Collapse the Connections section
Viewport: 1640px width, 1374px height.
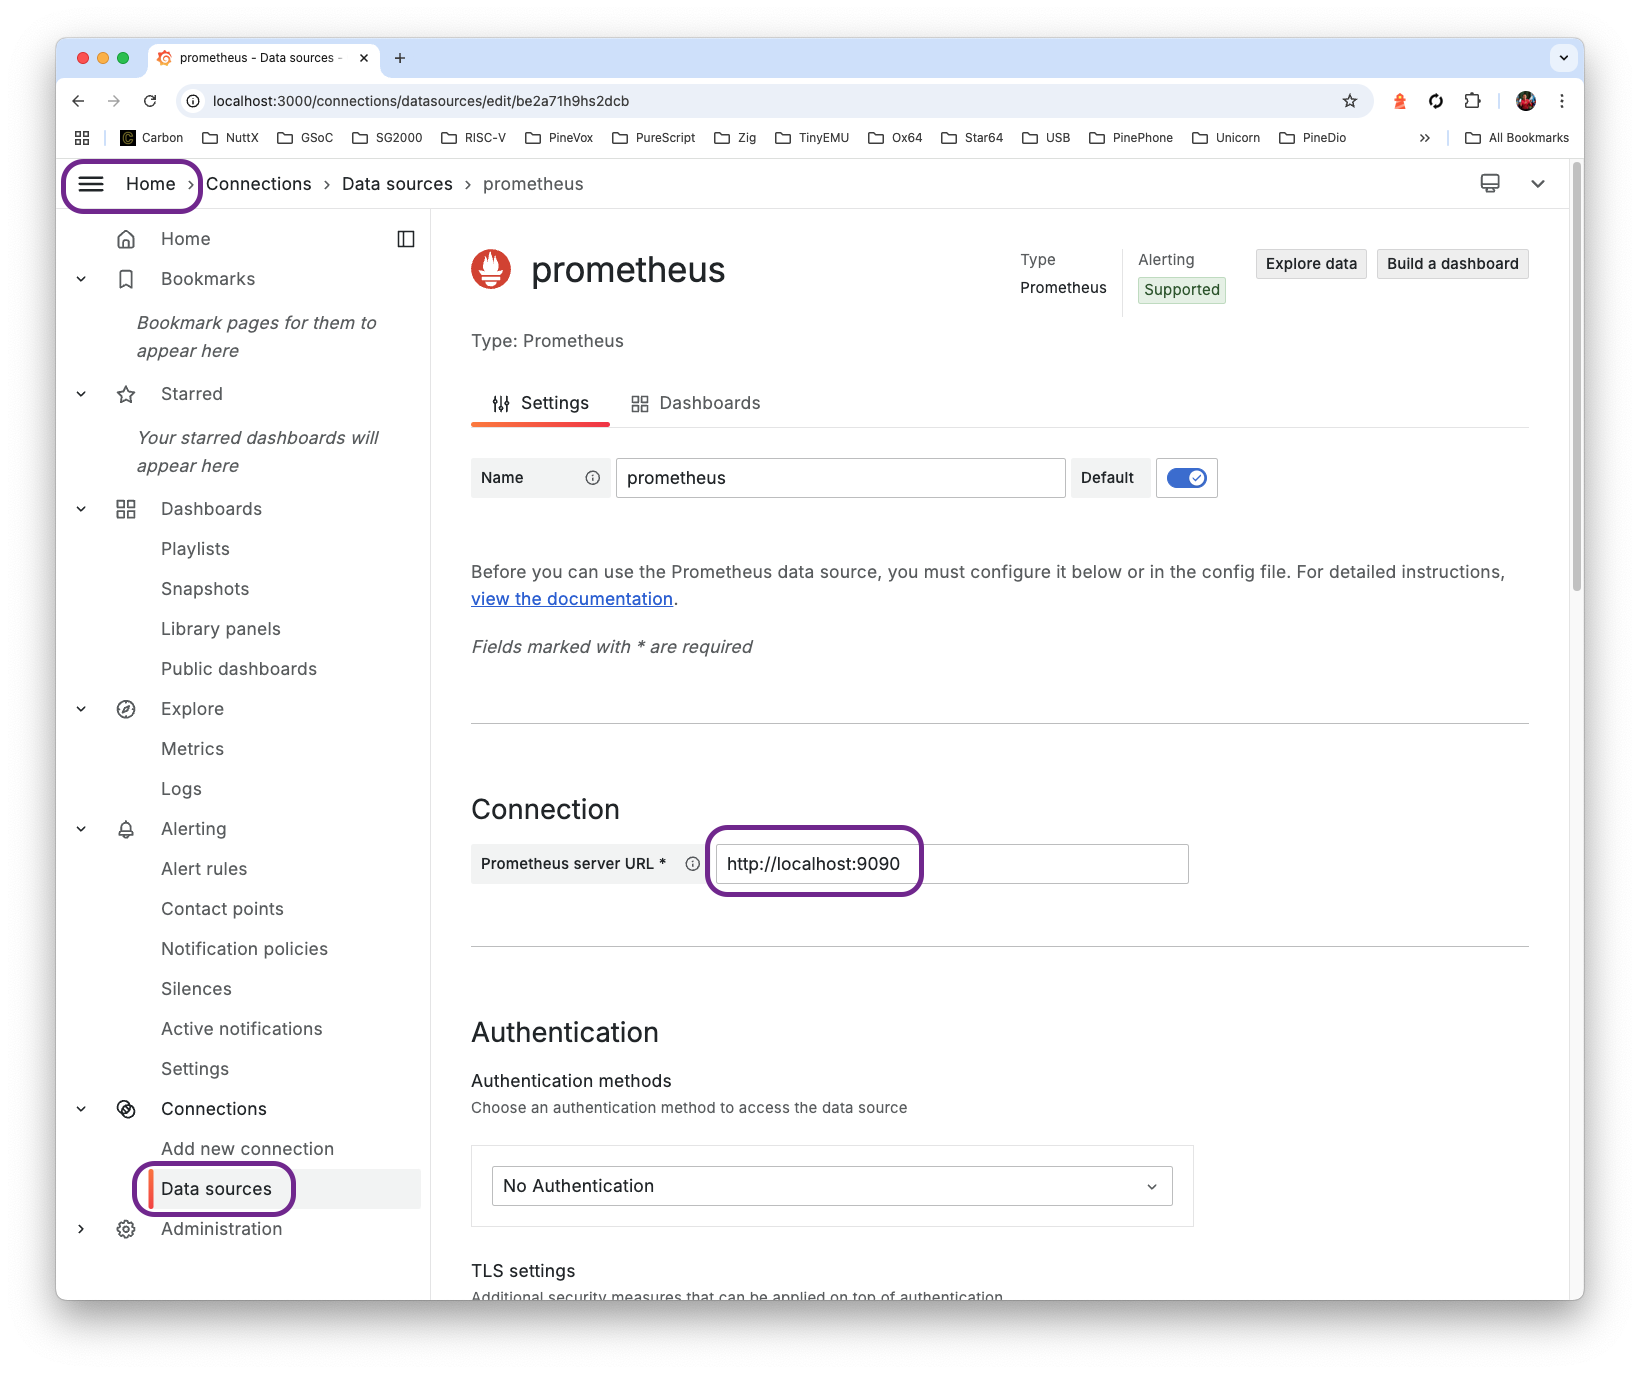pyautogui.click(x=81, y=1109)
